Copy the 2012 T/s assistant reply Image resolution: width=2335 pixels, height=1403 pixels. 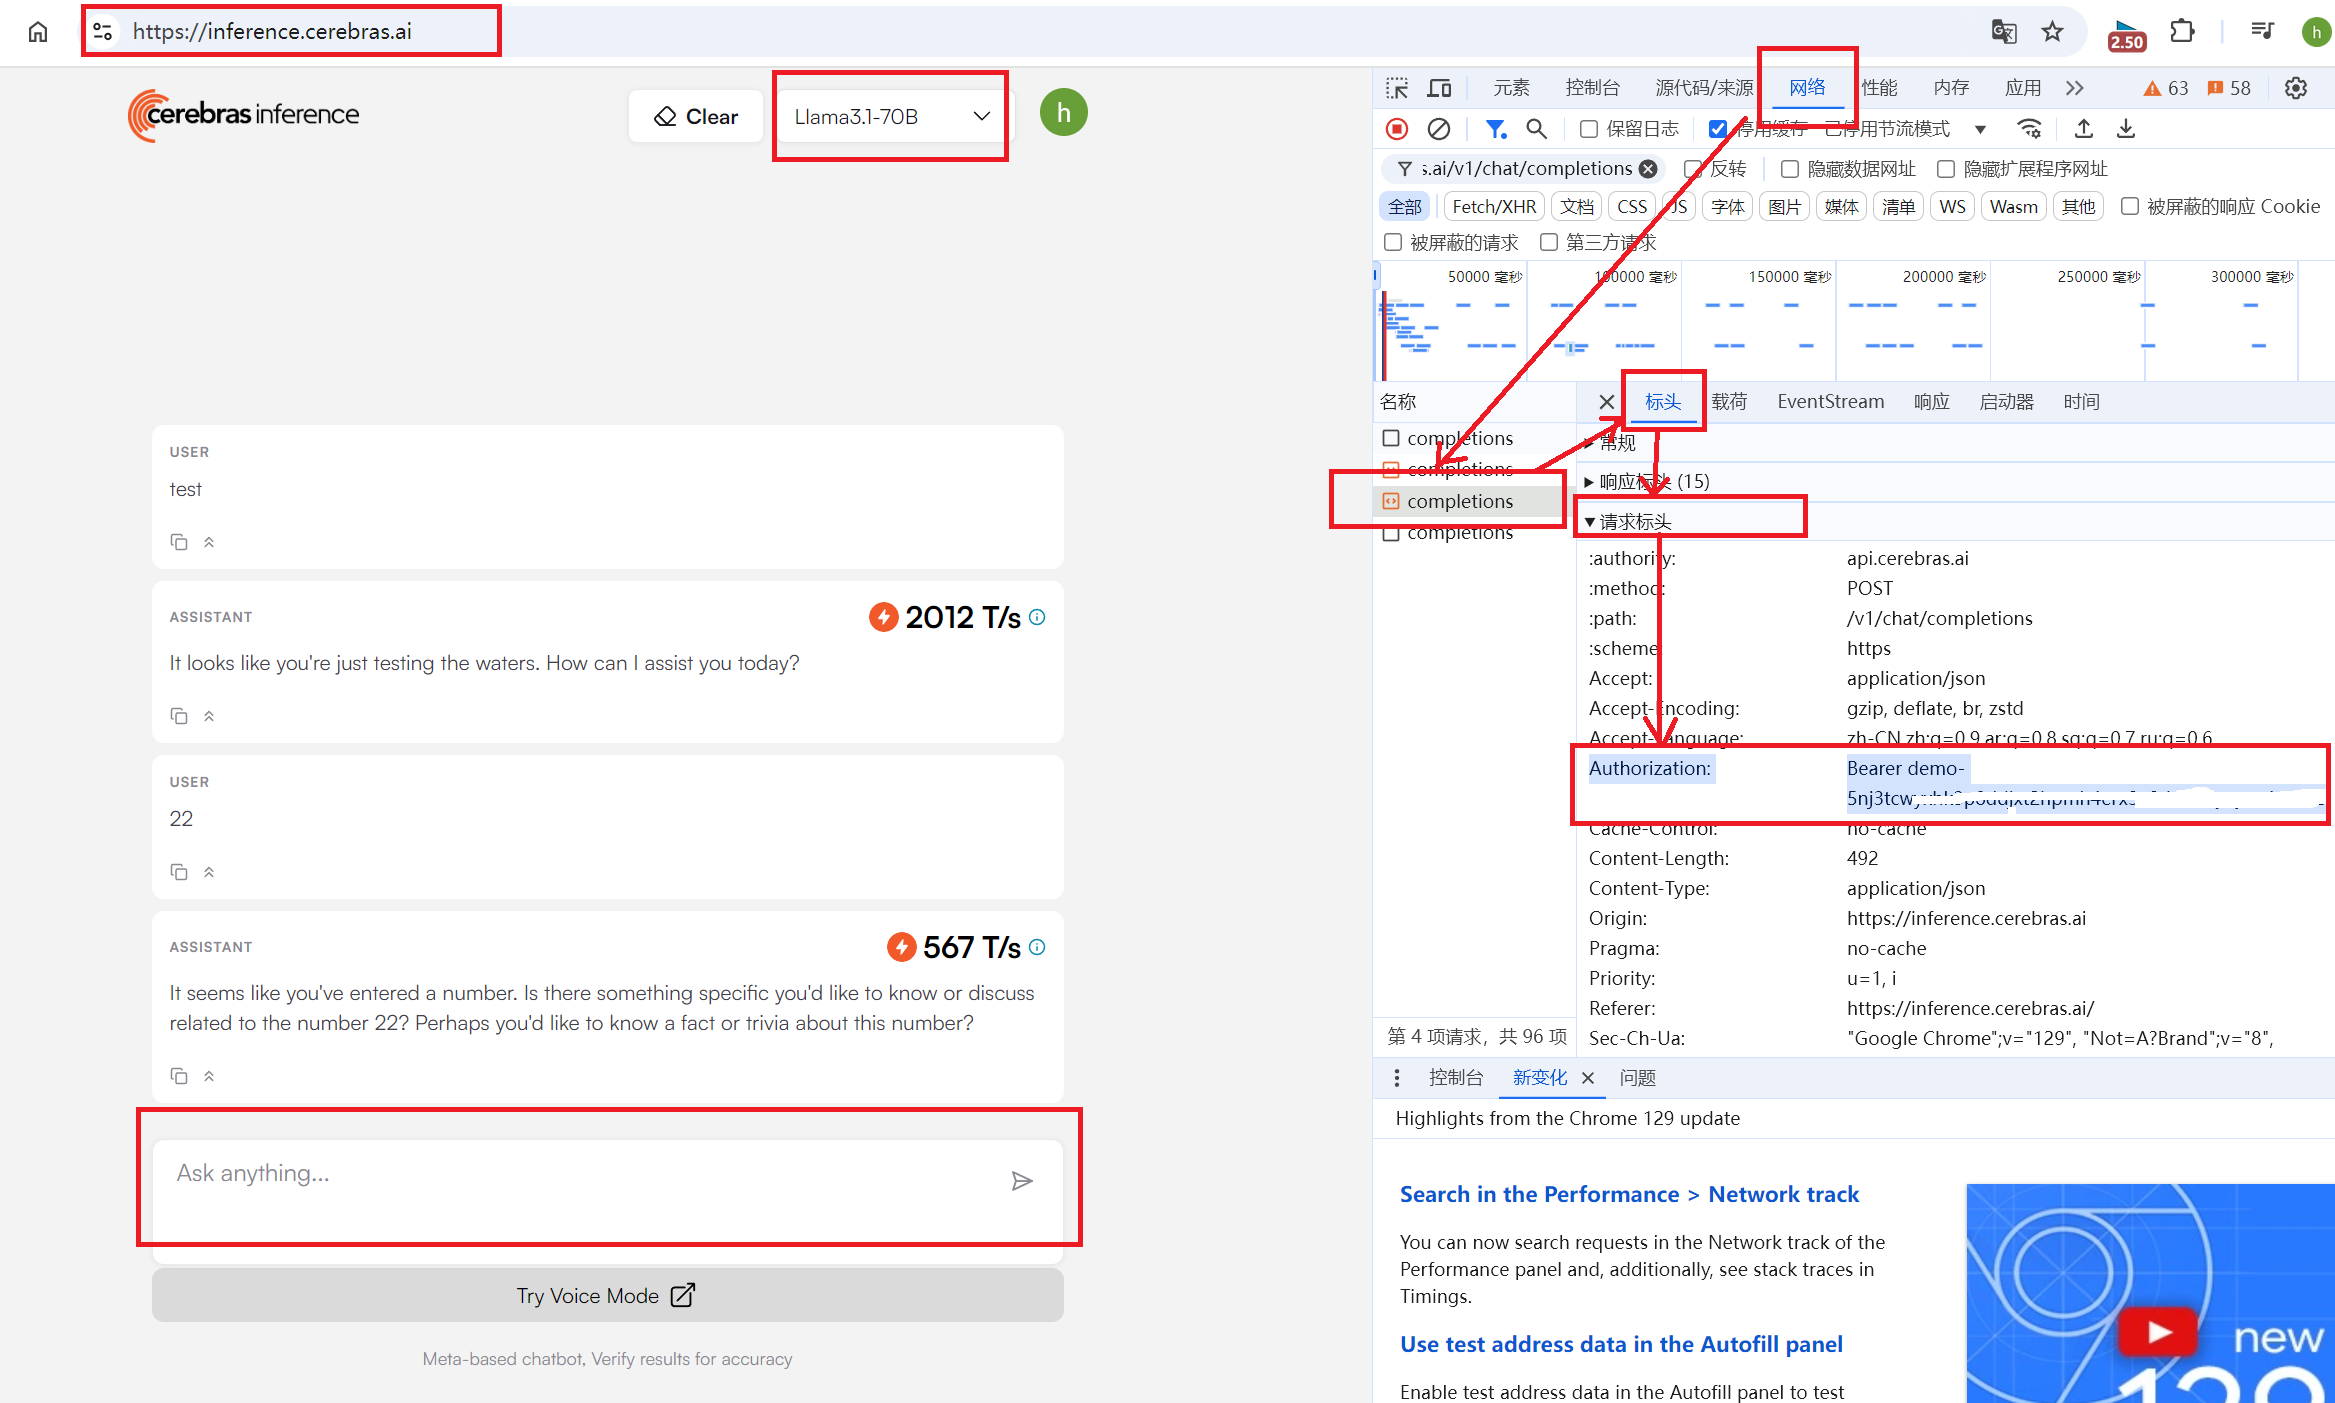click(x=179, y=716)
